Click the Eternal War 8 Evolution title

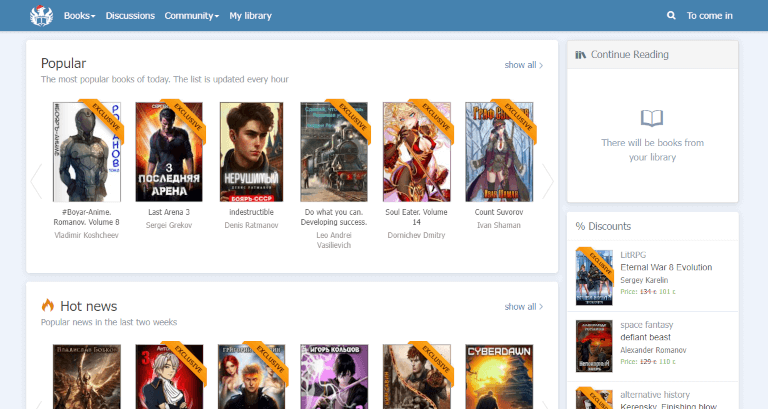pos(666,267)
